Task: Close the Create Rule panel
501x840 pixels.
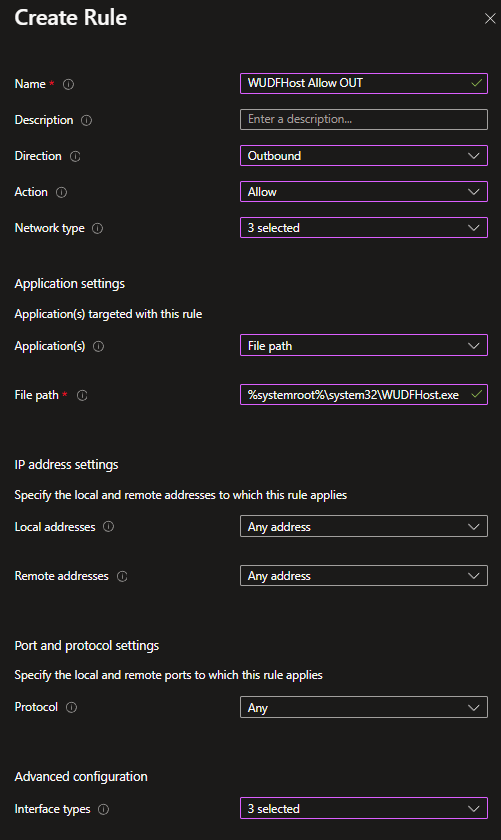Action: (x=490, y=19)
